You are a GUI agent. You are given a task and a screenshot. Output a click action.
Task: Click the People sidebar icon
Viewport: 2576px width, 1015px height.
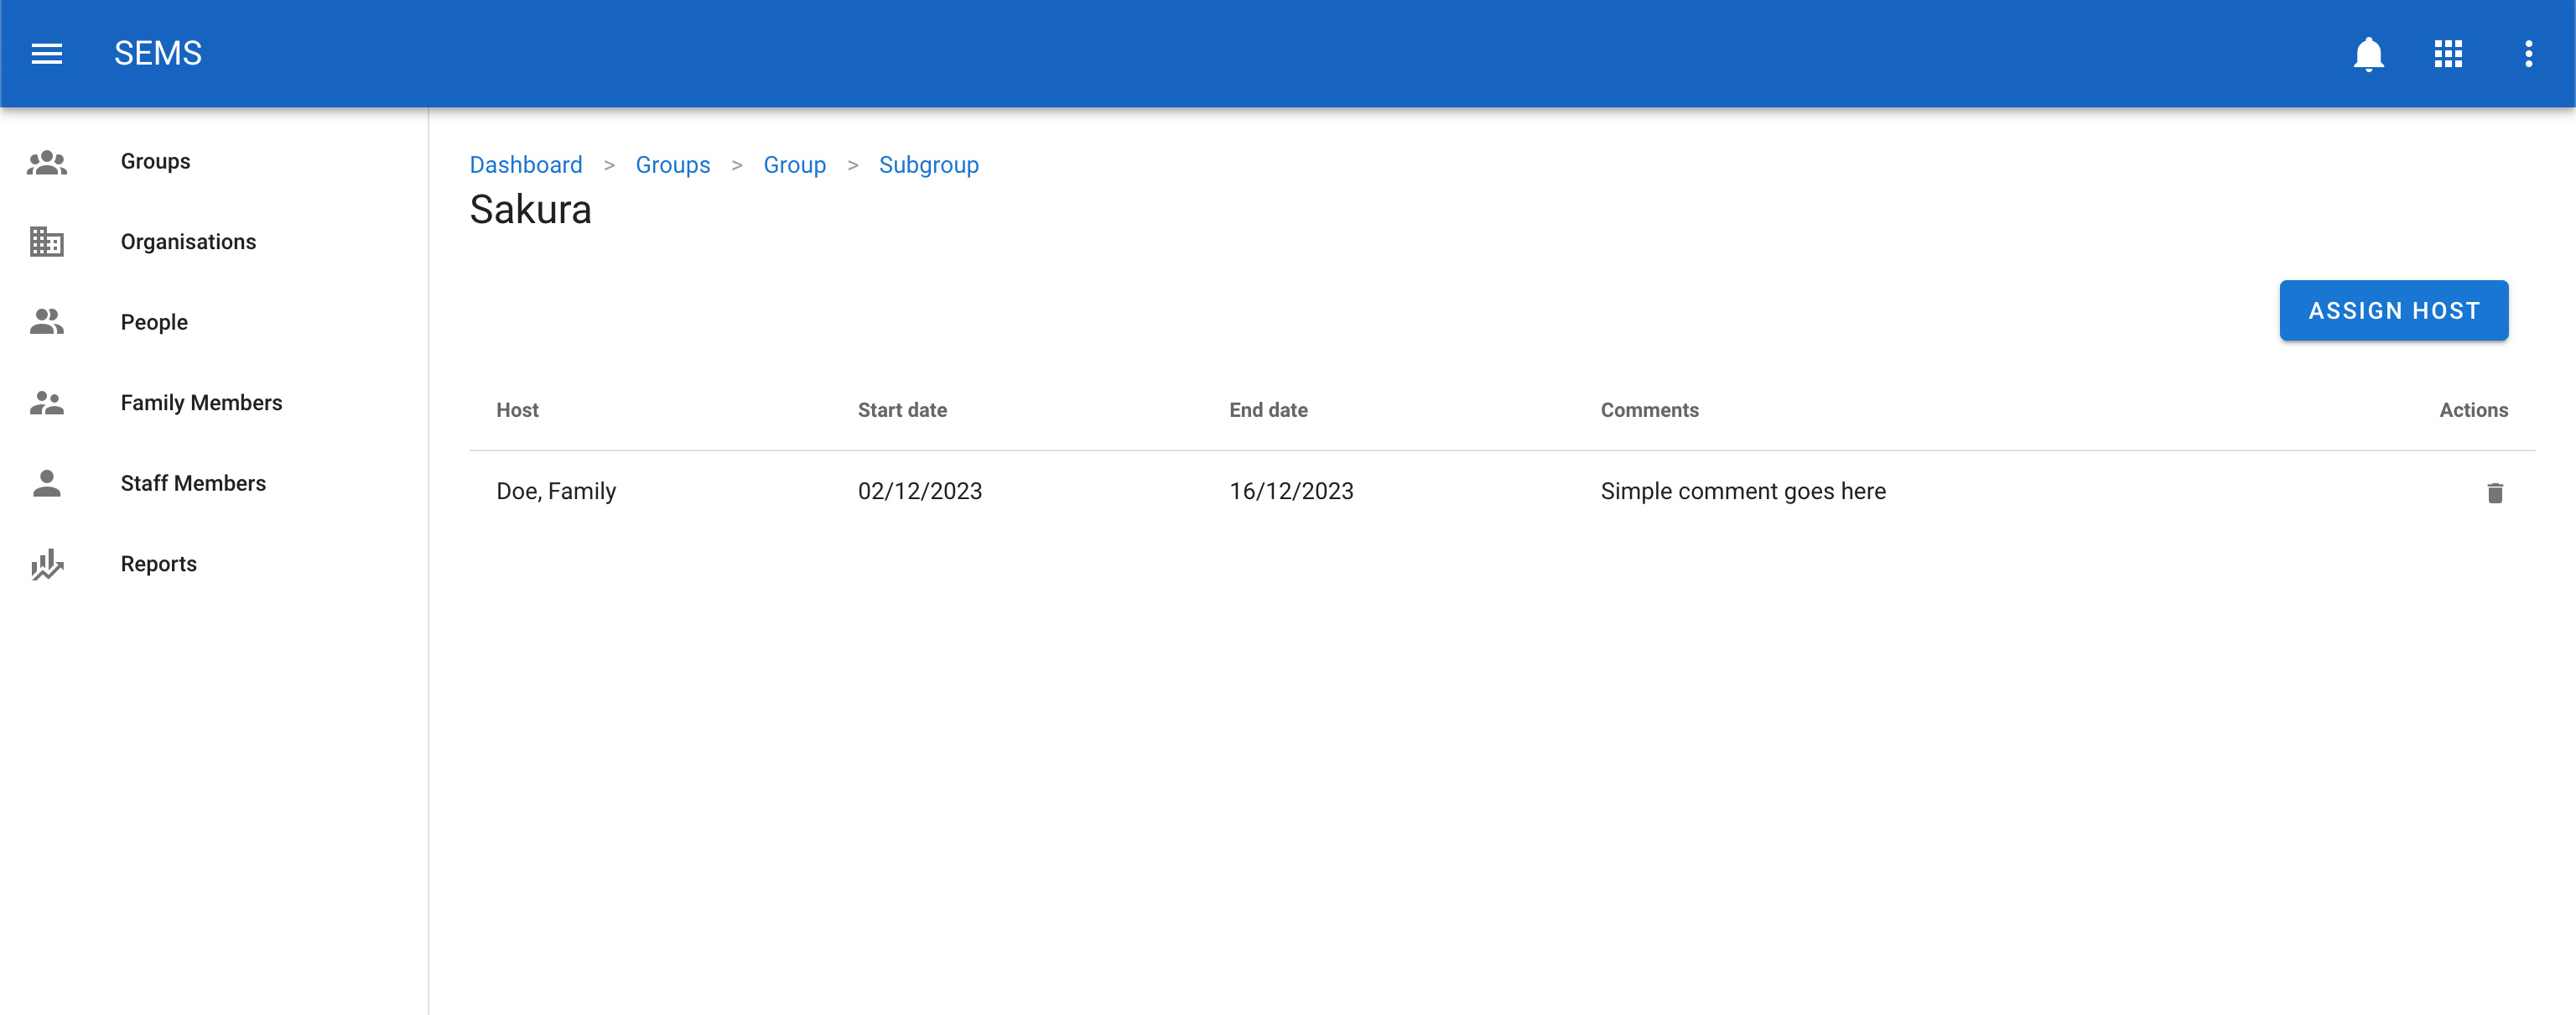point(47,322)
